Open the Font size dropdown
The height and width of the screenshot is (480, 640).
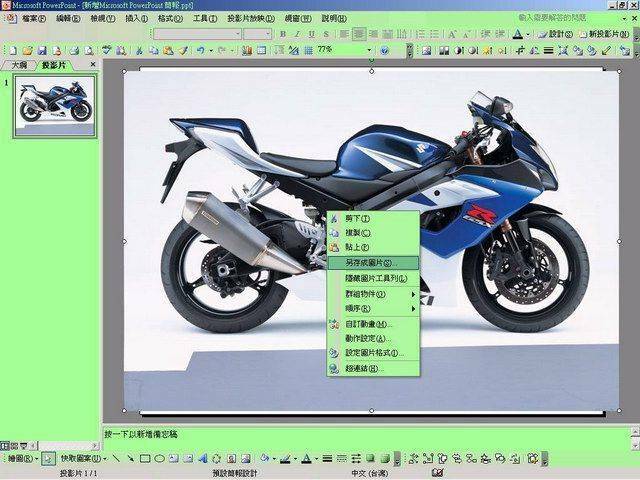coord(268,34)
